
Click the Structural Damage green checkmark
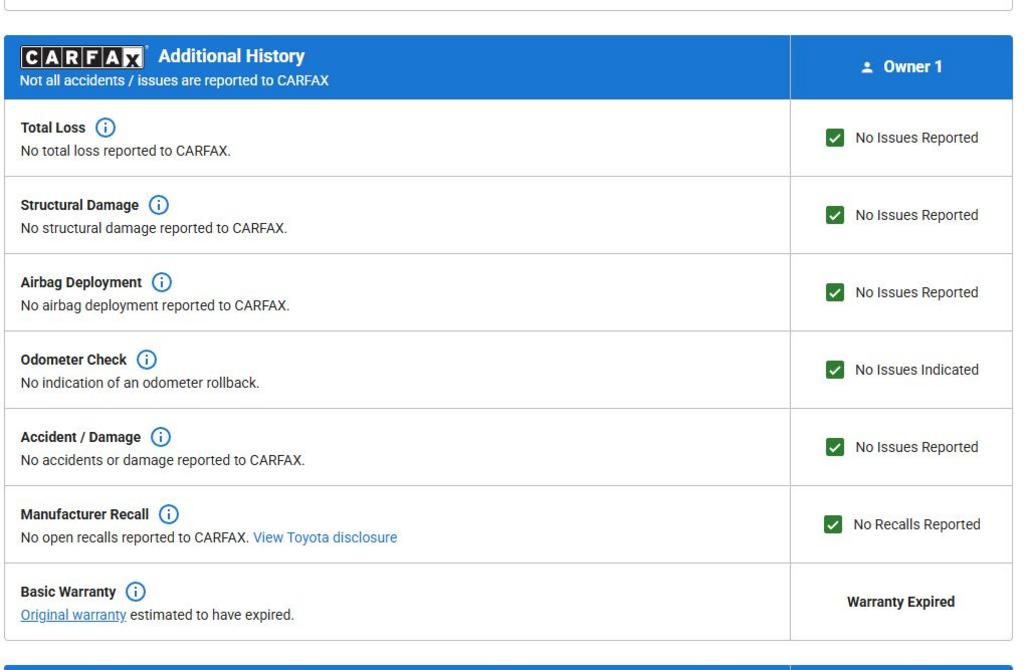click(835, 215)
